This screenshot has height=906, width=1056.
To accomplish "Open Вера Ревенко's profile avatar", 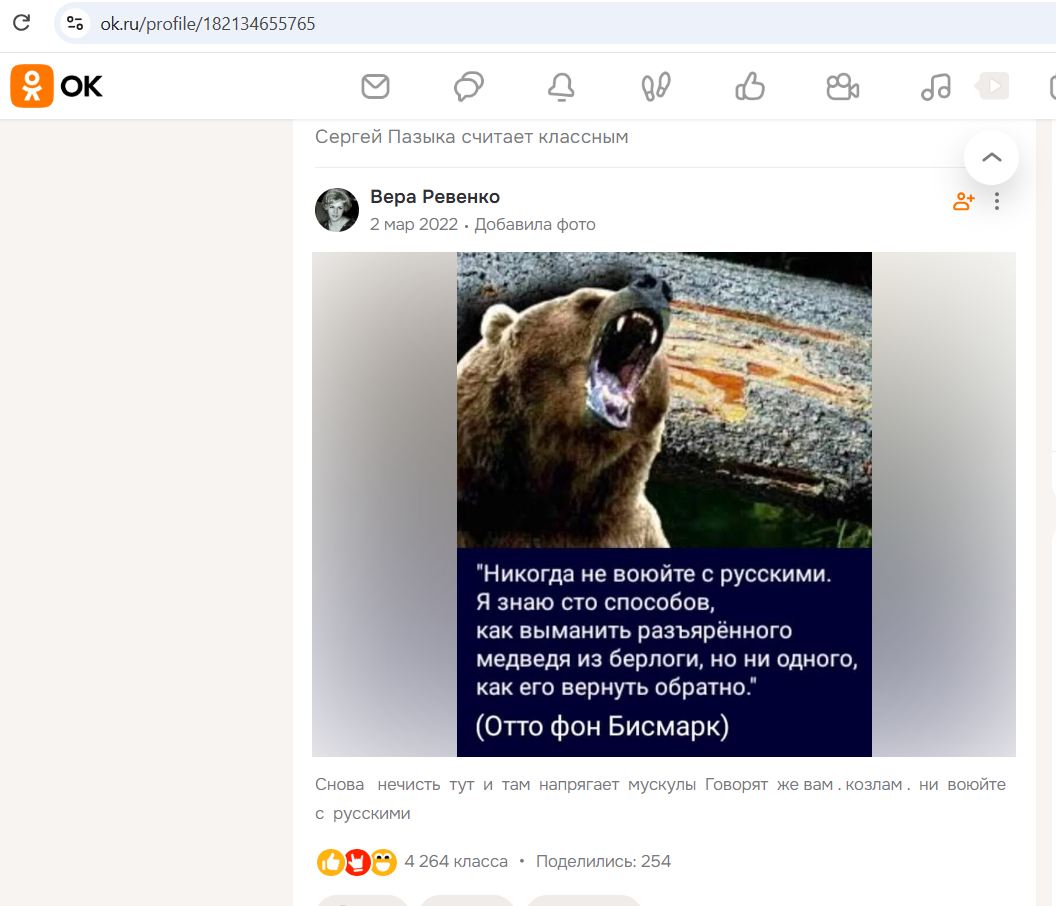I will [337, 209].
